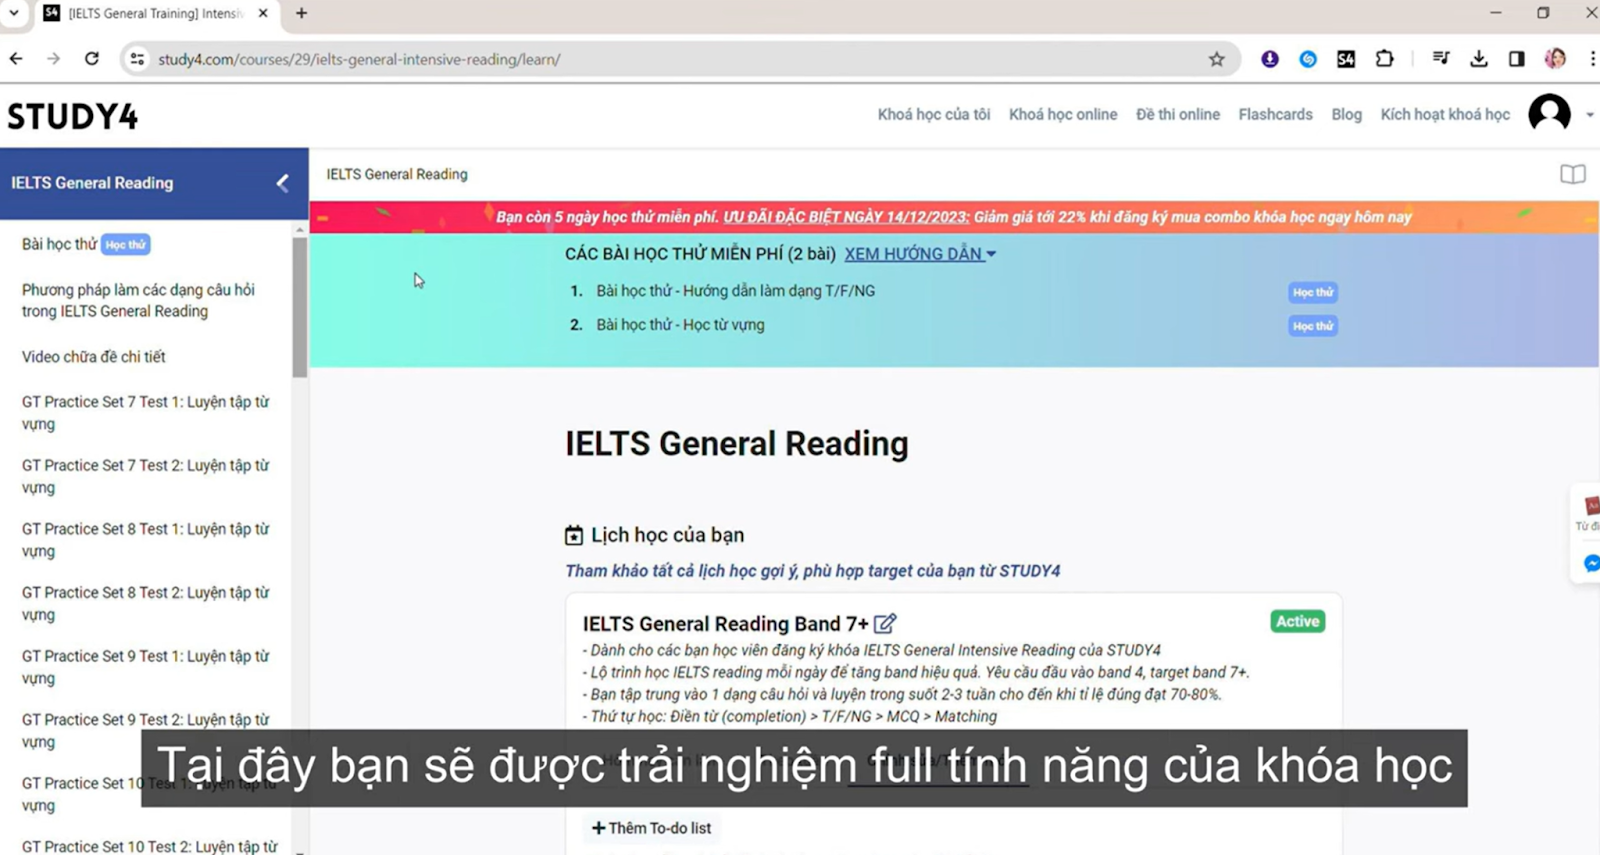Open Kích hoạt khoá học menu
1600x855 pixels.
(x=1445, y=114)
